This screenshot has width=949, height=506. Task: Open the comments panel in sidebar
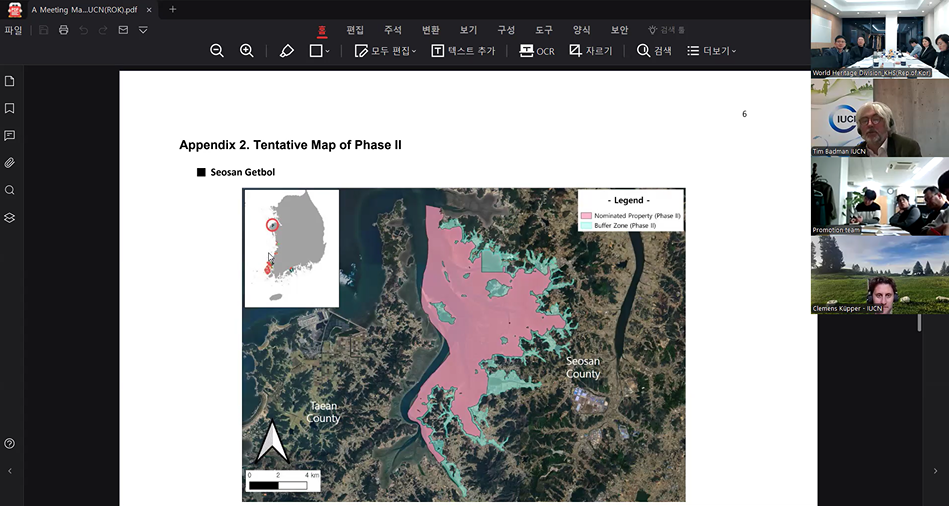pos(10,135)
